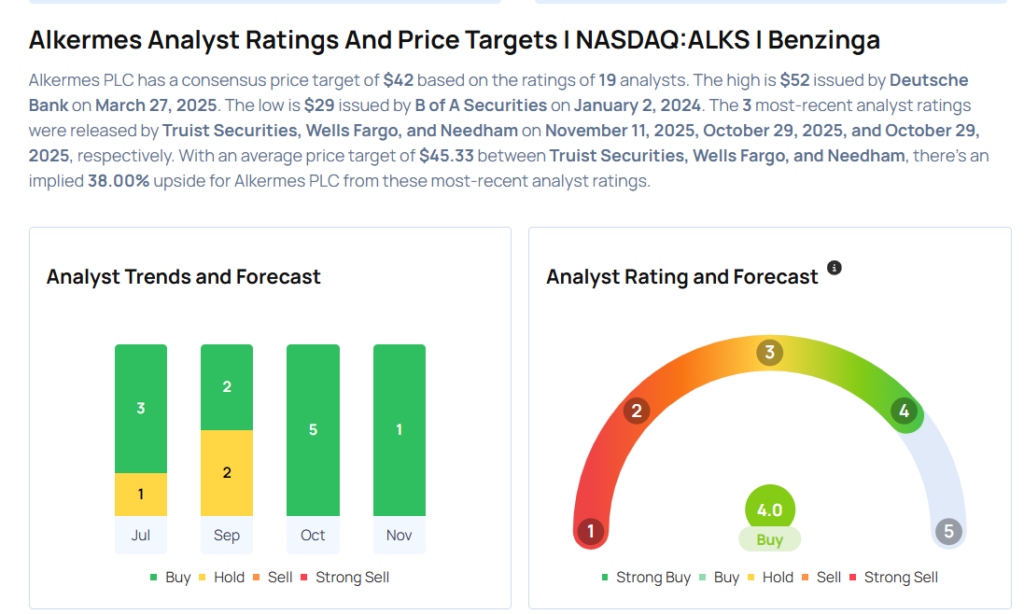Click the green Buy segment in July bar

coord(141,408)
